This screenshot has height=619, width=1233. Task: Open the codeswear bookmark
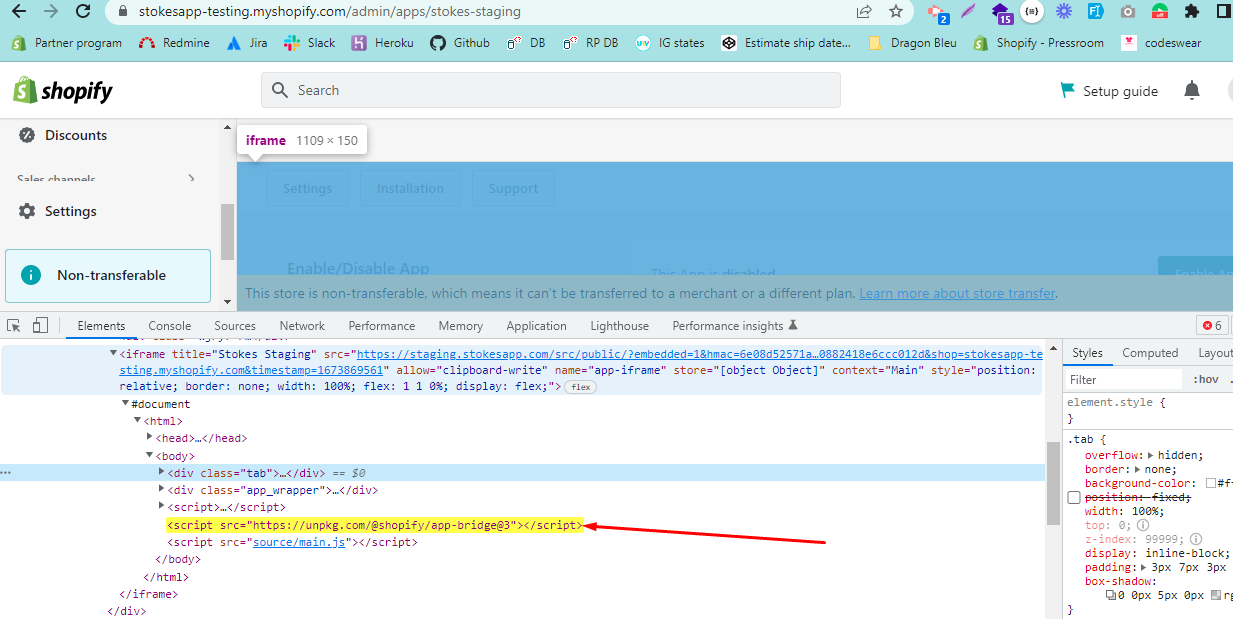coord(1161,43)
